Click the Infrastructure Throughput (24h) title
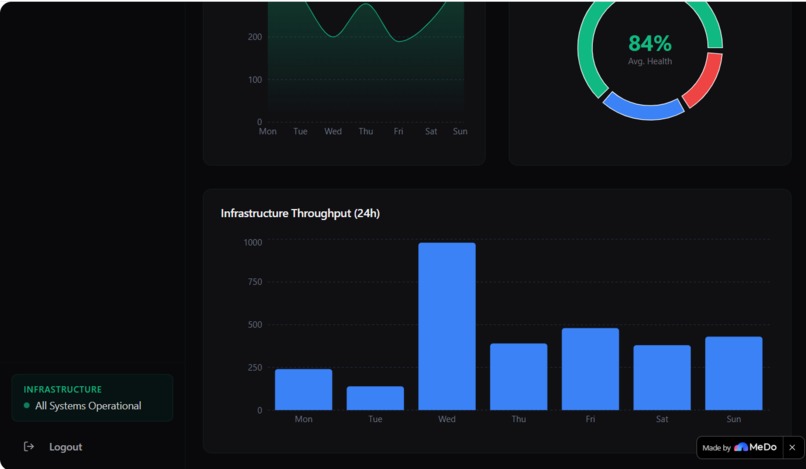Screen dimensions: 806x469 300,213
